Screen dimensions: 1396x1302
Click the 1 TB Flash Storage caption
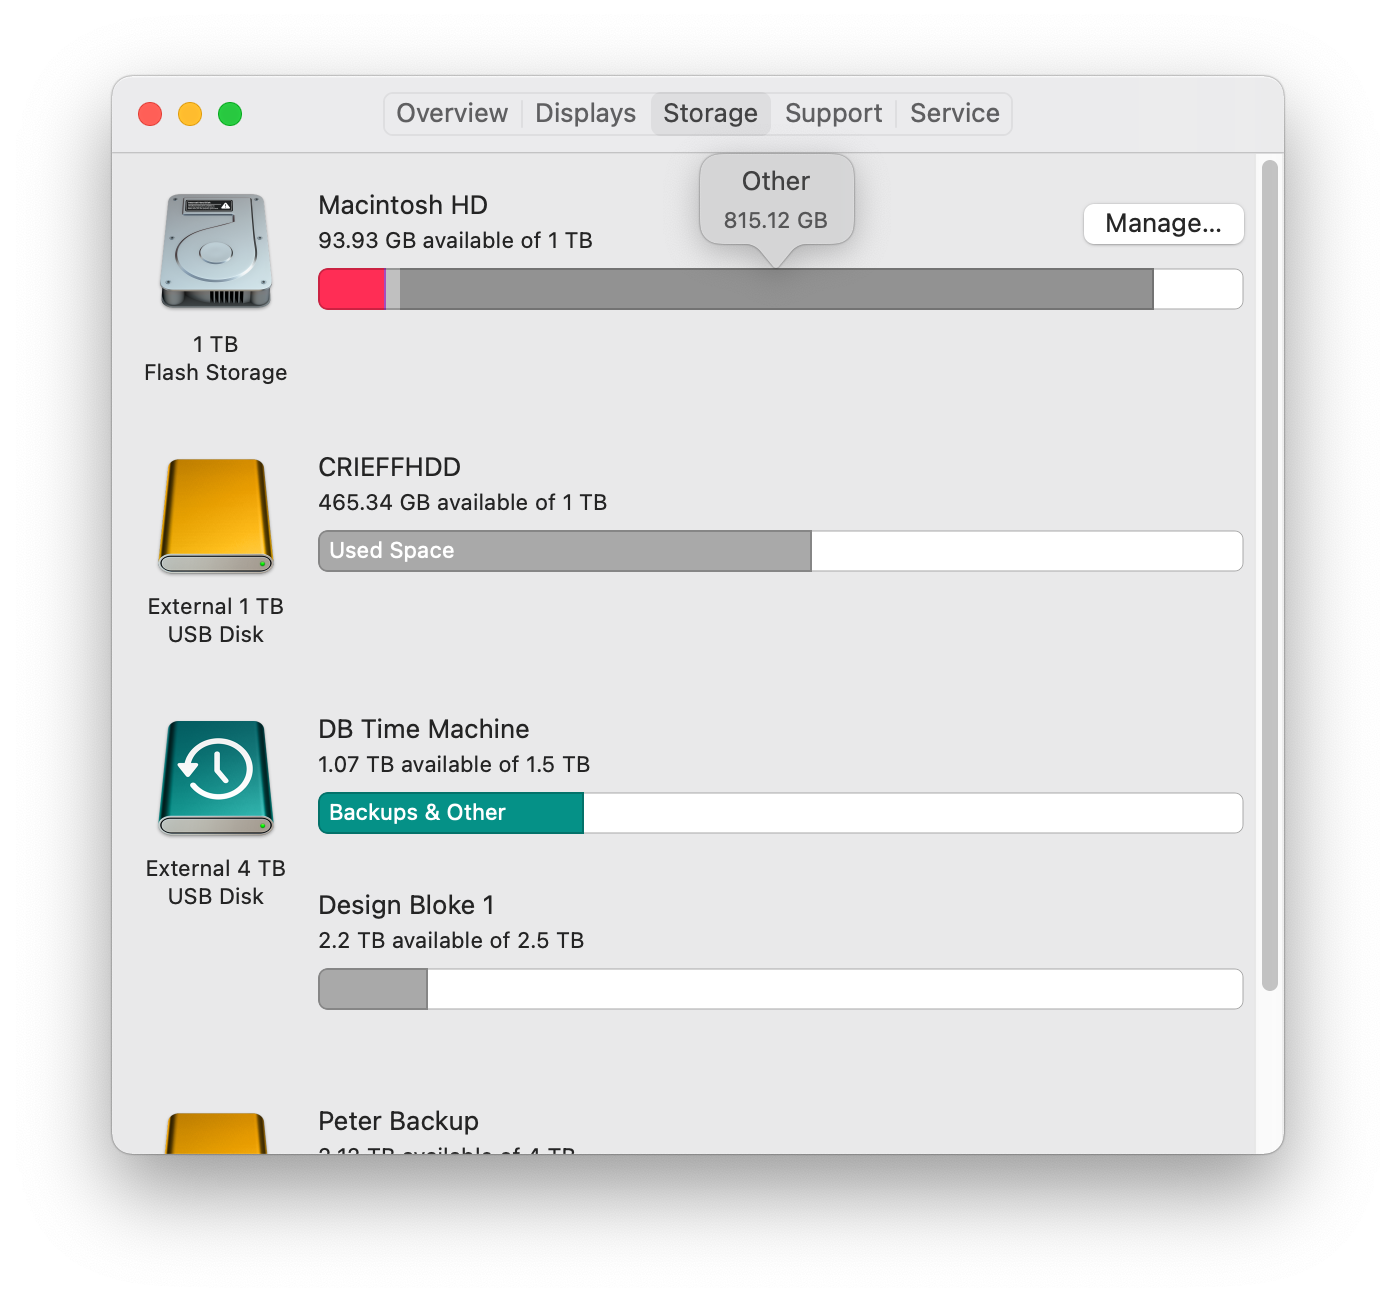(x=216, y=358)
